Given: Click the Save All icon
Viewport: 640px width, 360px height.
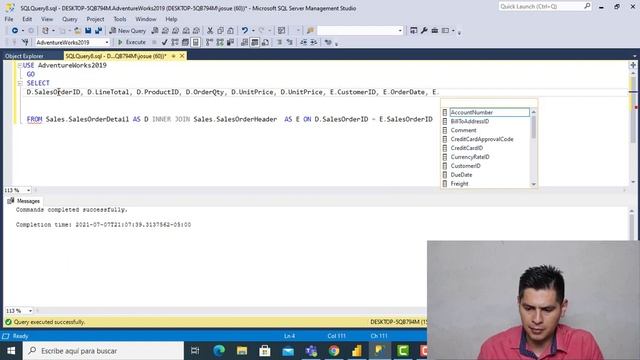Looking at the screenshot, I should click(x=98, y=31).
